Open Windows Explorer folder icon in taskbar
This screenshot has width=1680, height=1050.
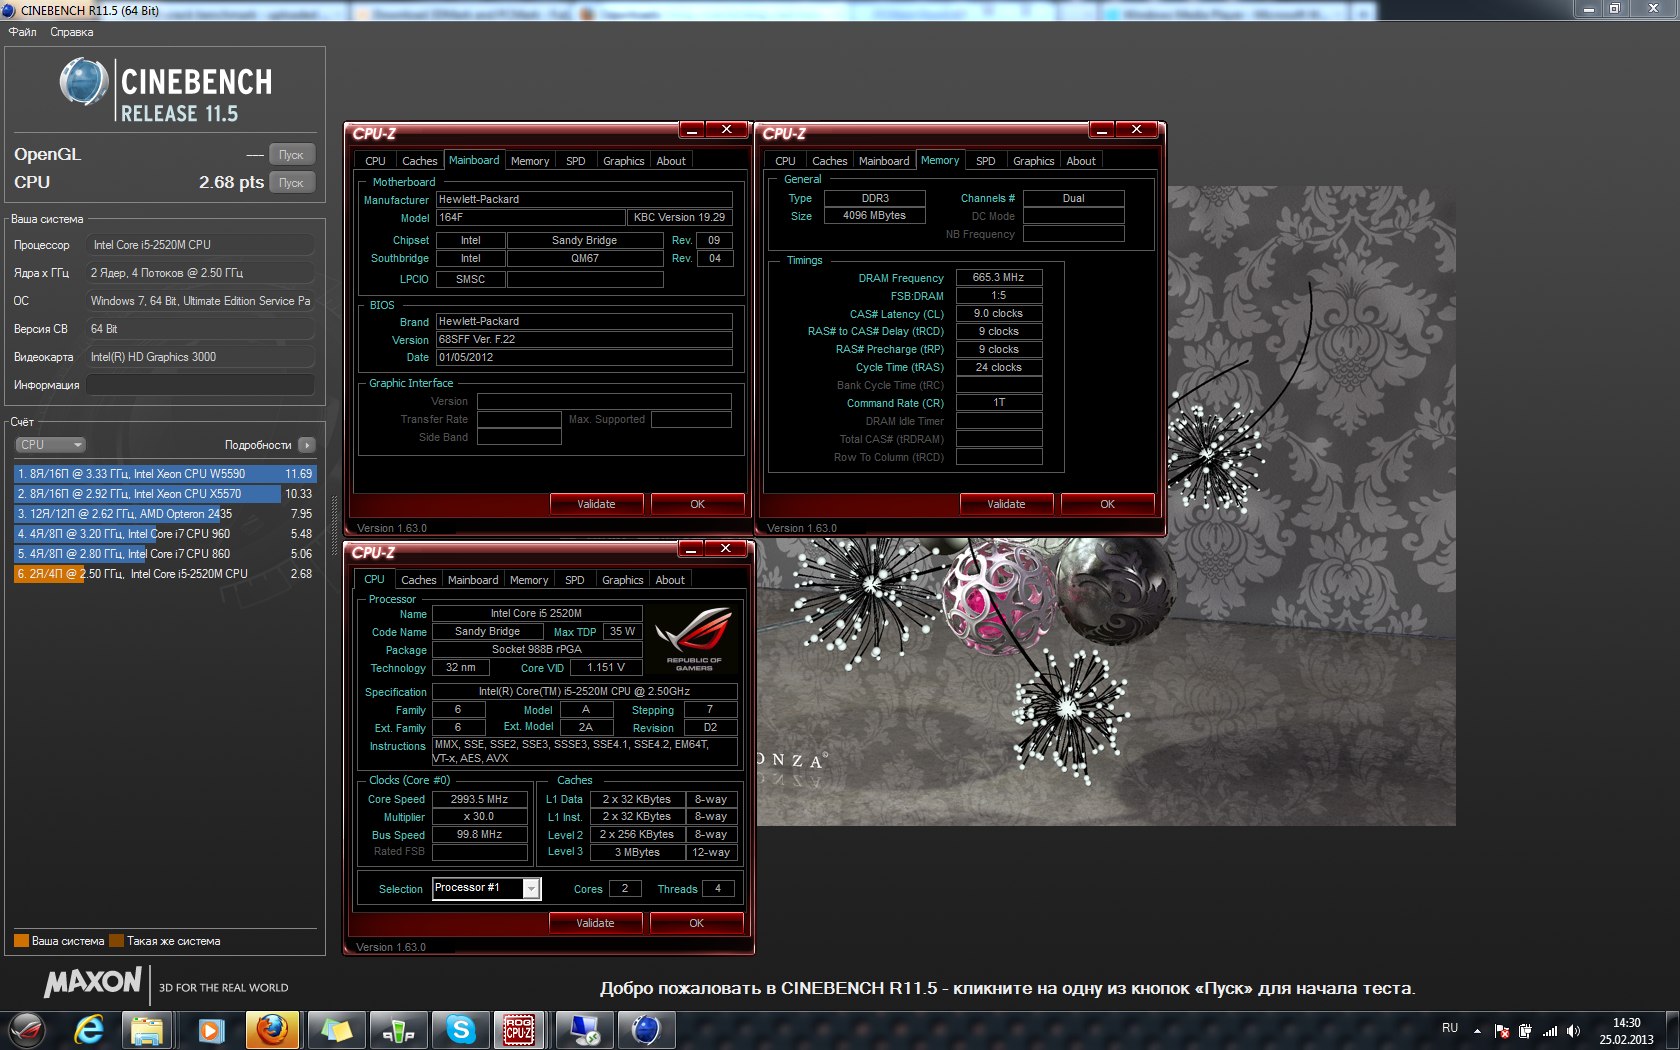click(148, 1030)
